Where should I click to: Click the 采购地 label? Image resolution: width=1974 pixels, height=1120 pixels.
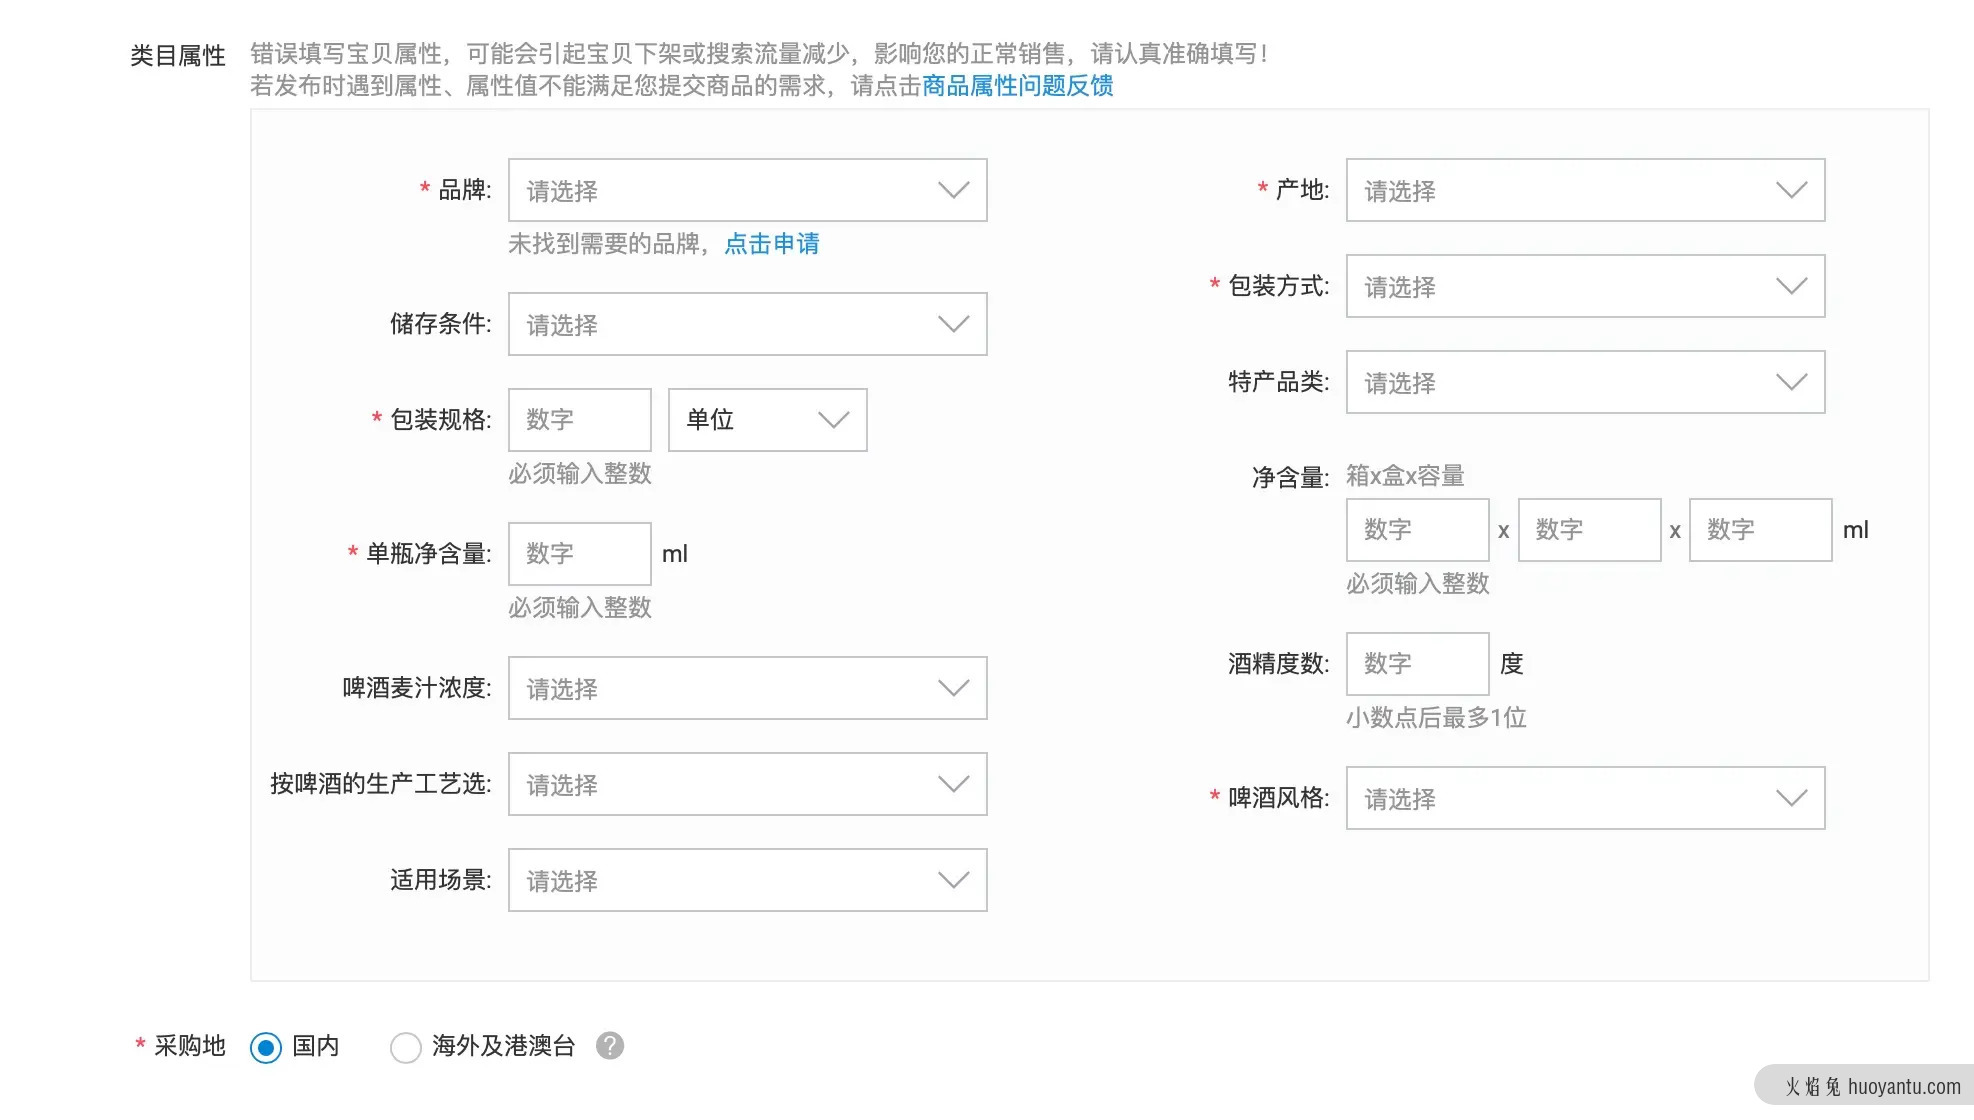point(190,1046)
